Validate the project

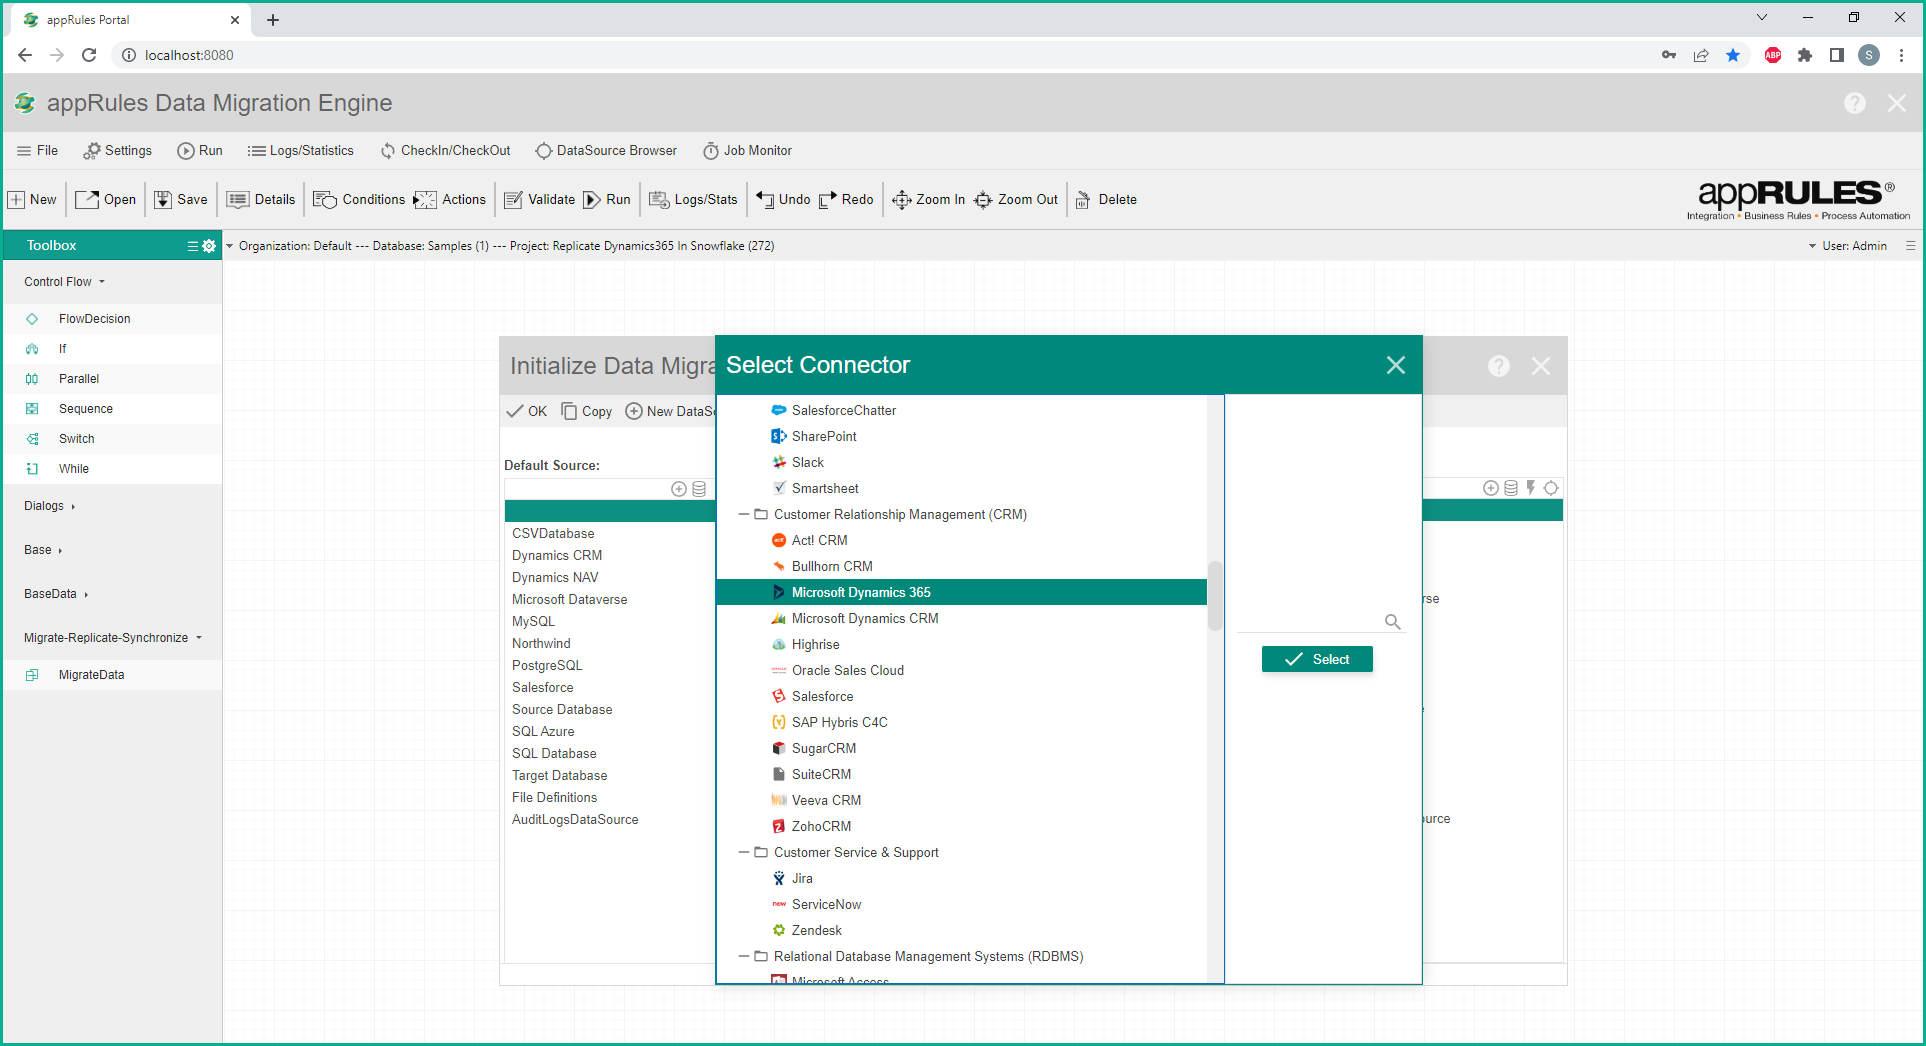click(x=540, y=200)
